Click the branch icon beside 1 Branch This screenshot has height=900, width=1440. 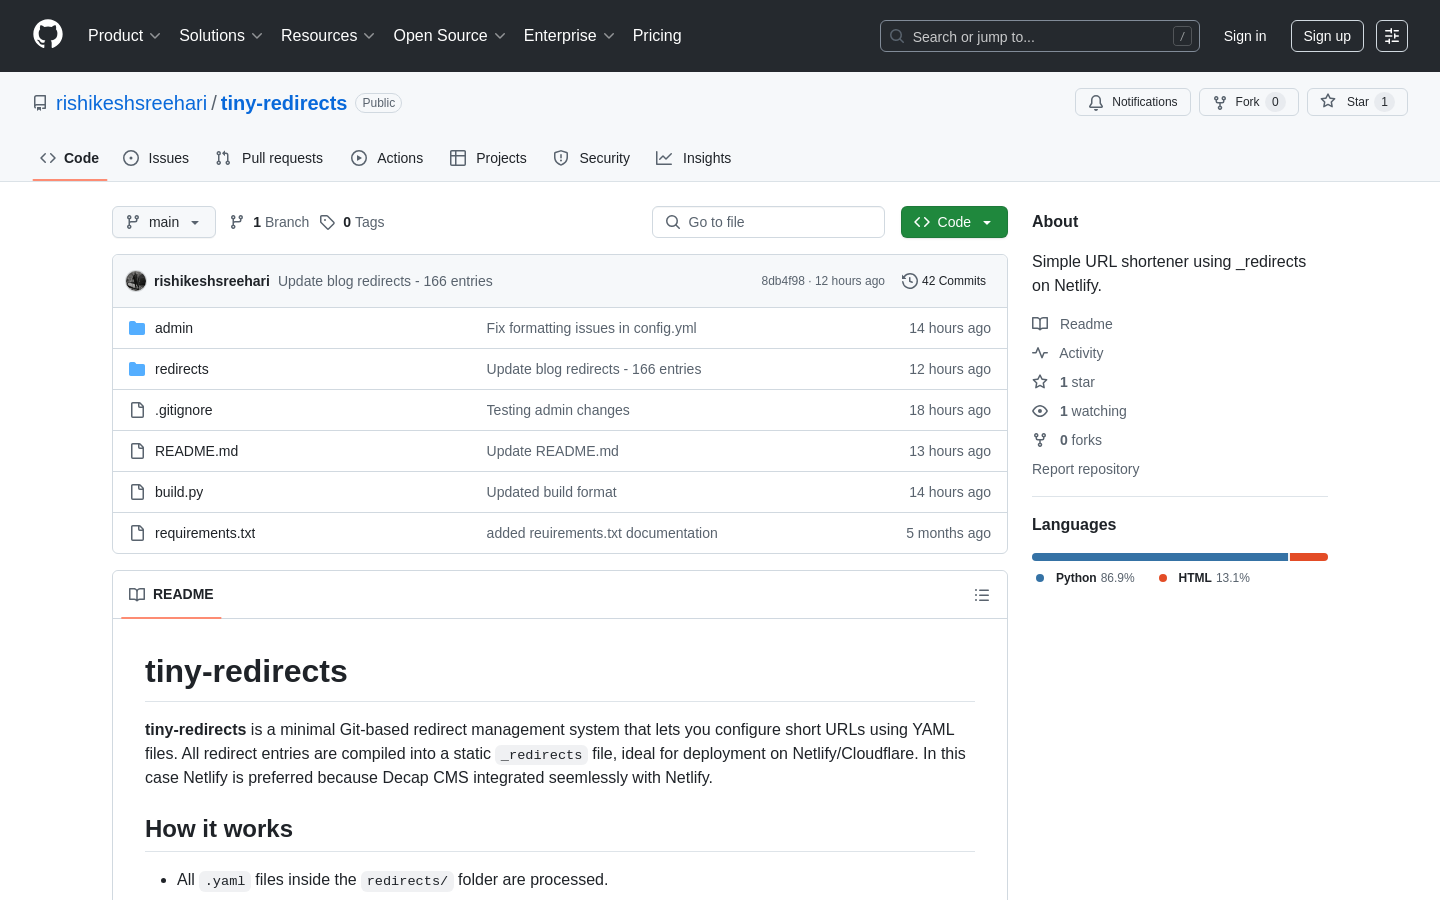click(237, 222)
